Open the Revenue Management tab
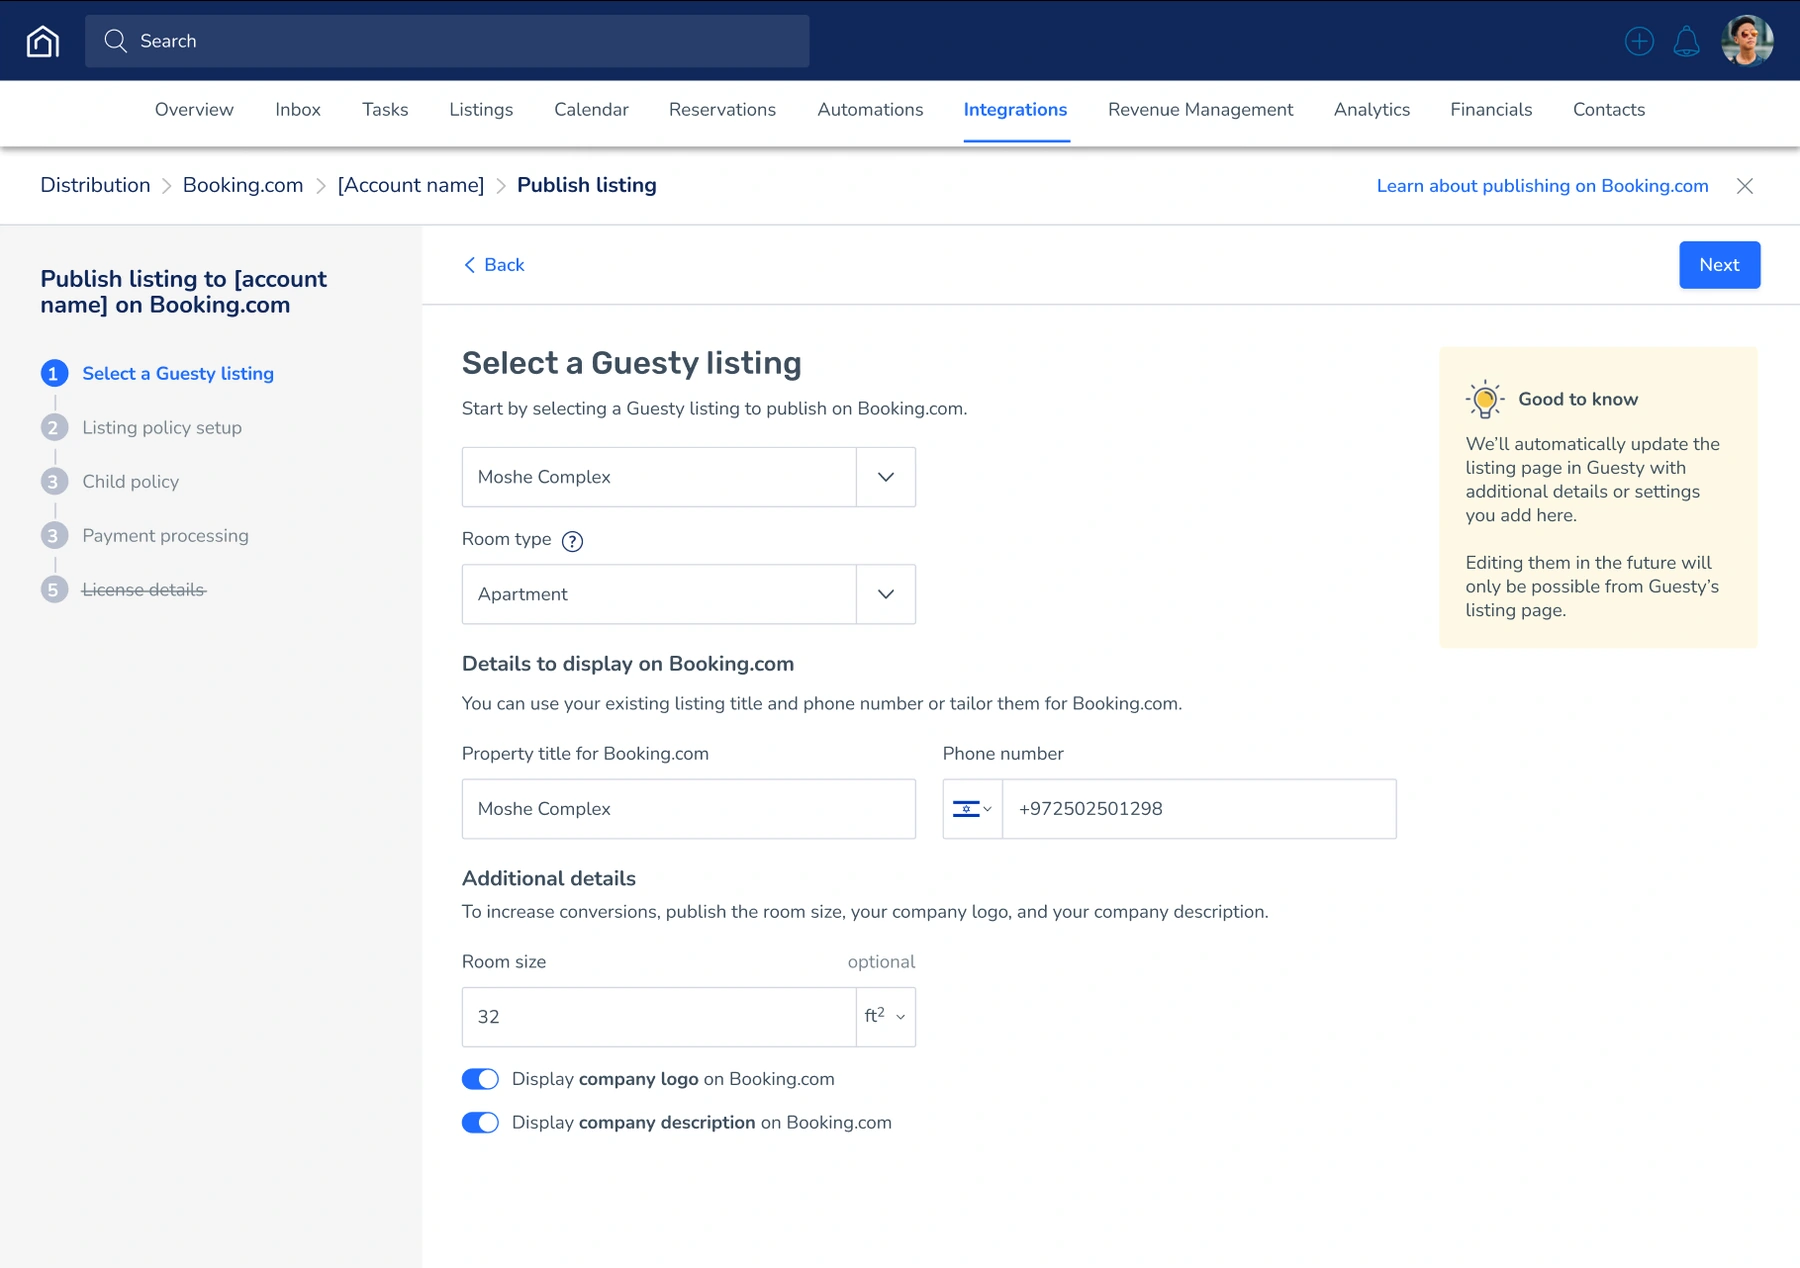Image resolution: width=1800 pixels, height=1268 pixels. click(1200, 110)
